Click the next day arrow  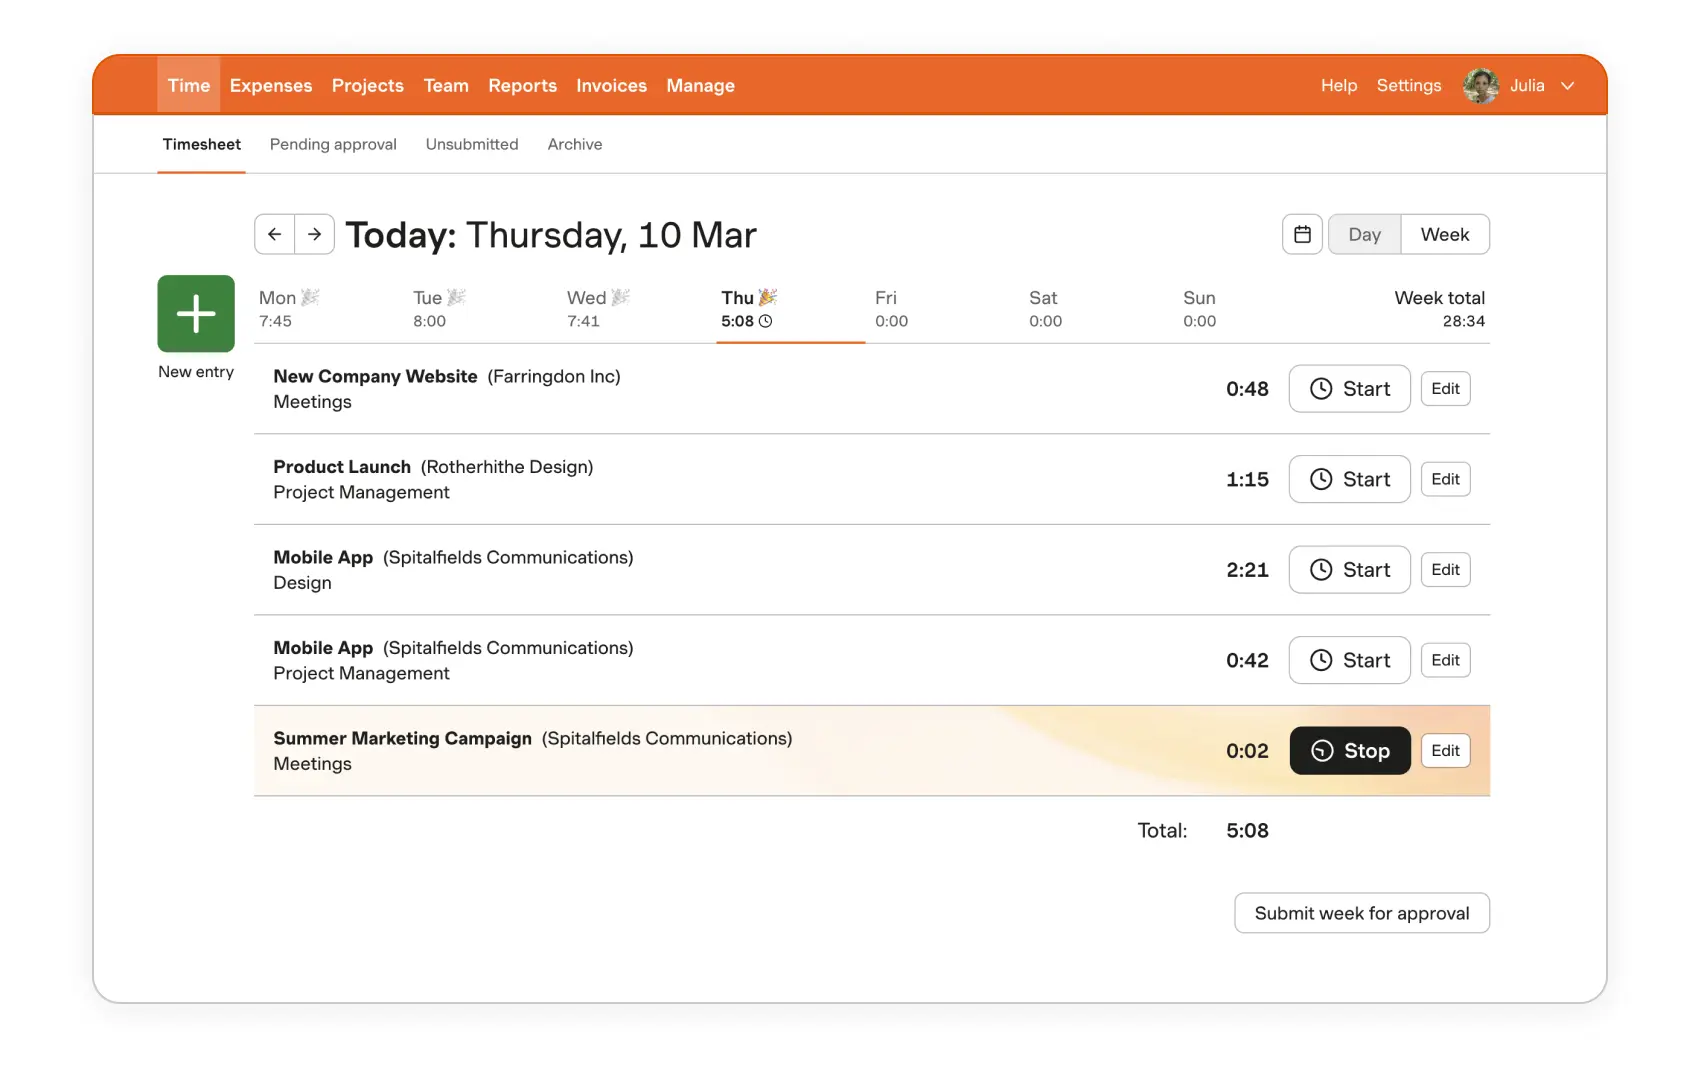314,234
